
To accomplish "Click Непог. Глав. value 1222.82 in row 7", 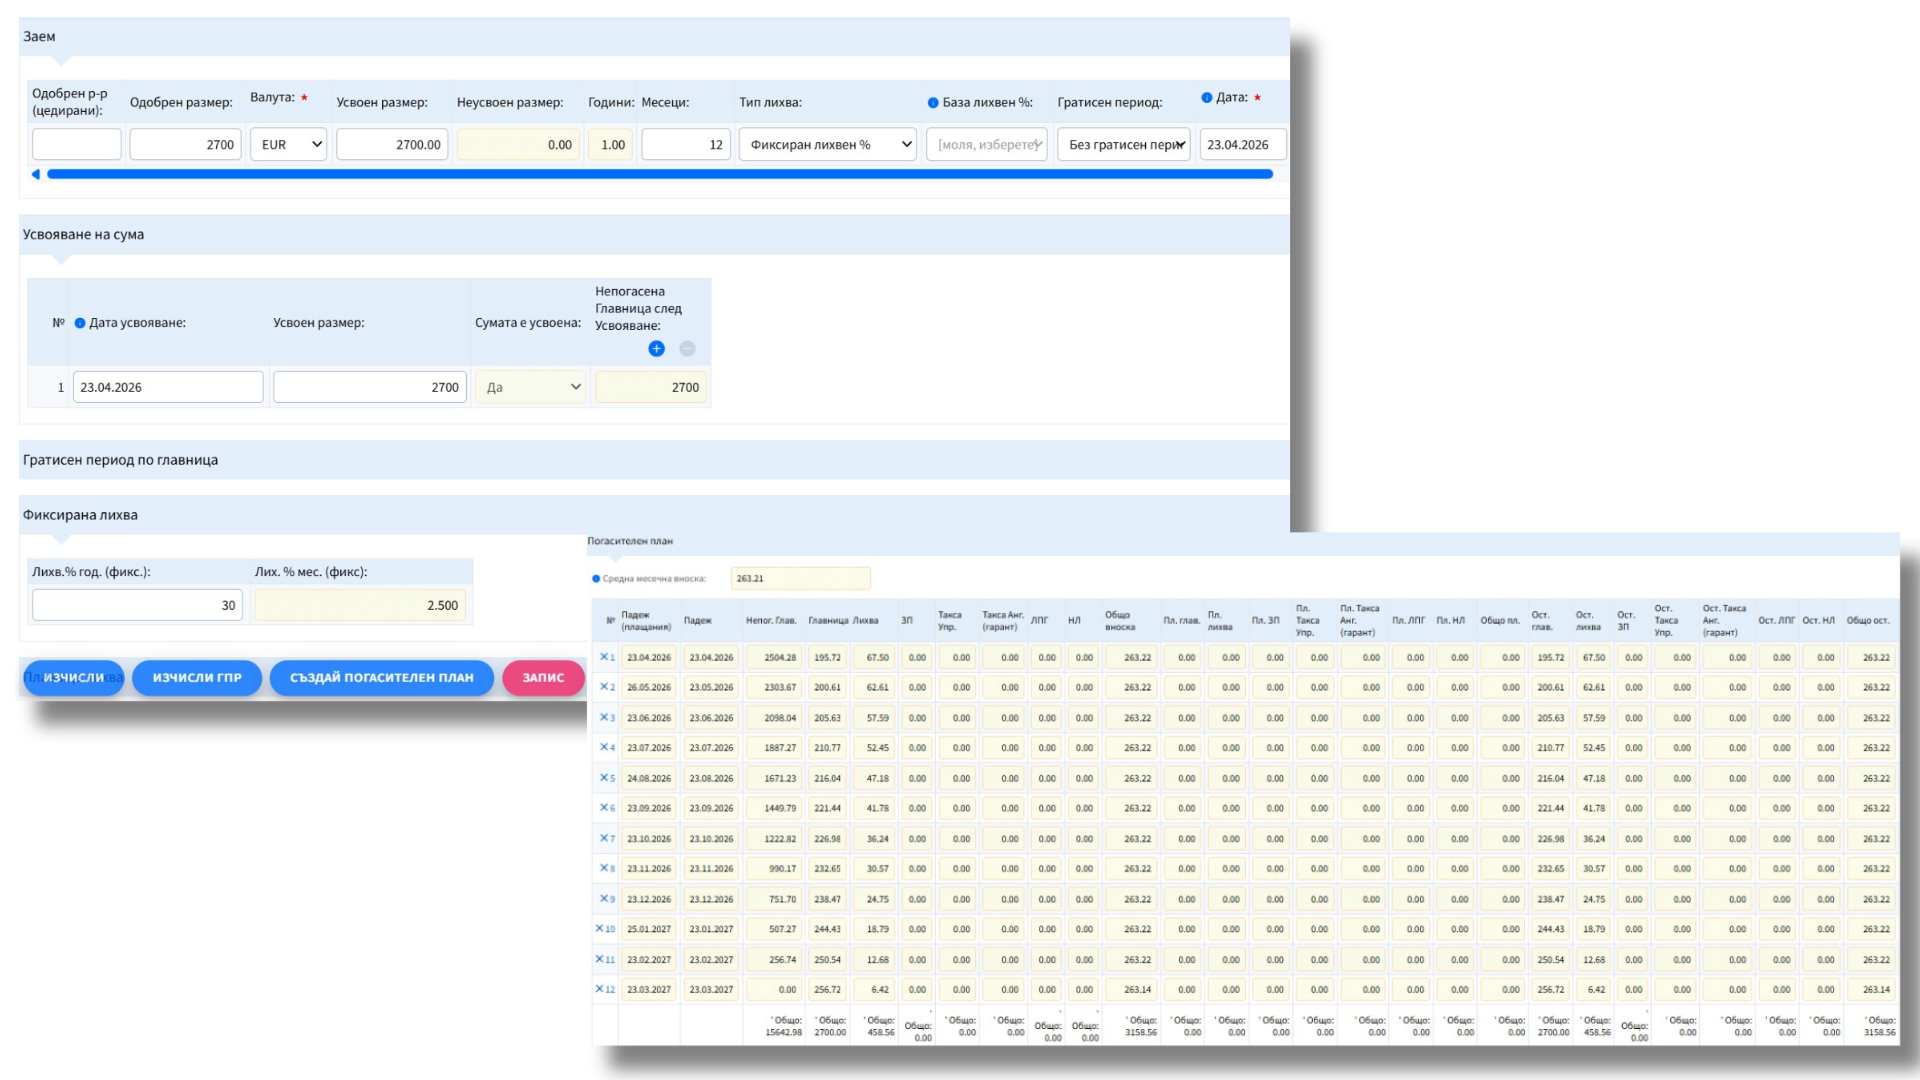I will pyautogui.click(x=774, y=838).
